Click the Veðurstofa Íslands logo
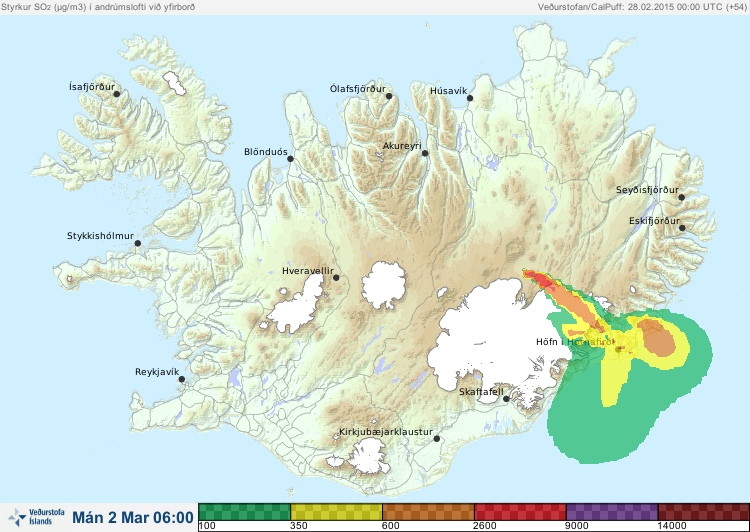The height and width of the screenshot is (532, 750). [x=37, y=517]
